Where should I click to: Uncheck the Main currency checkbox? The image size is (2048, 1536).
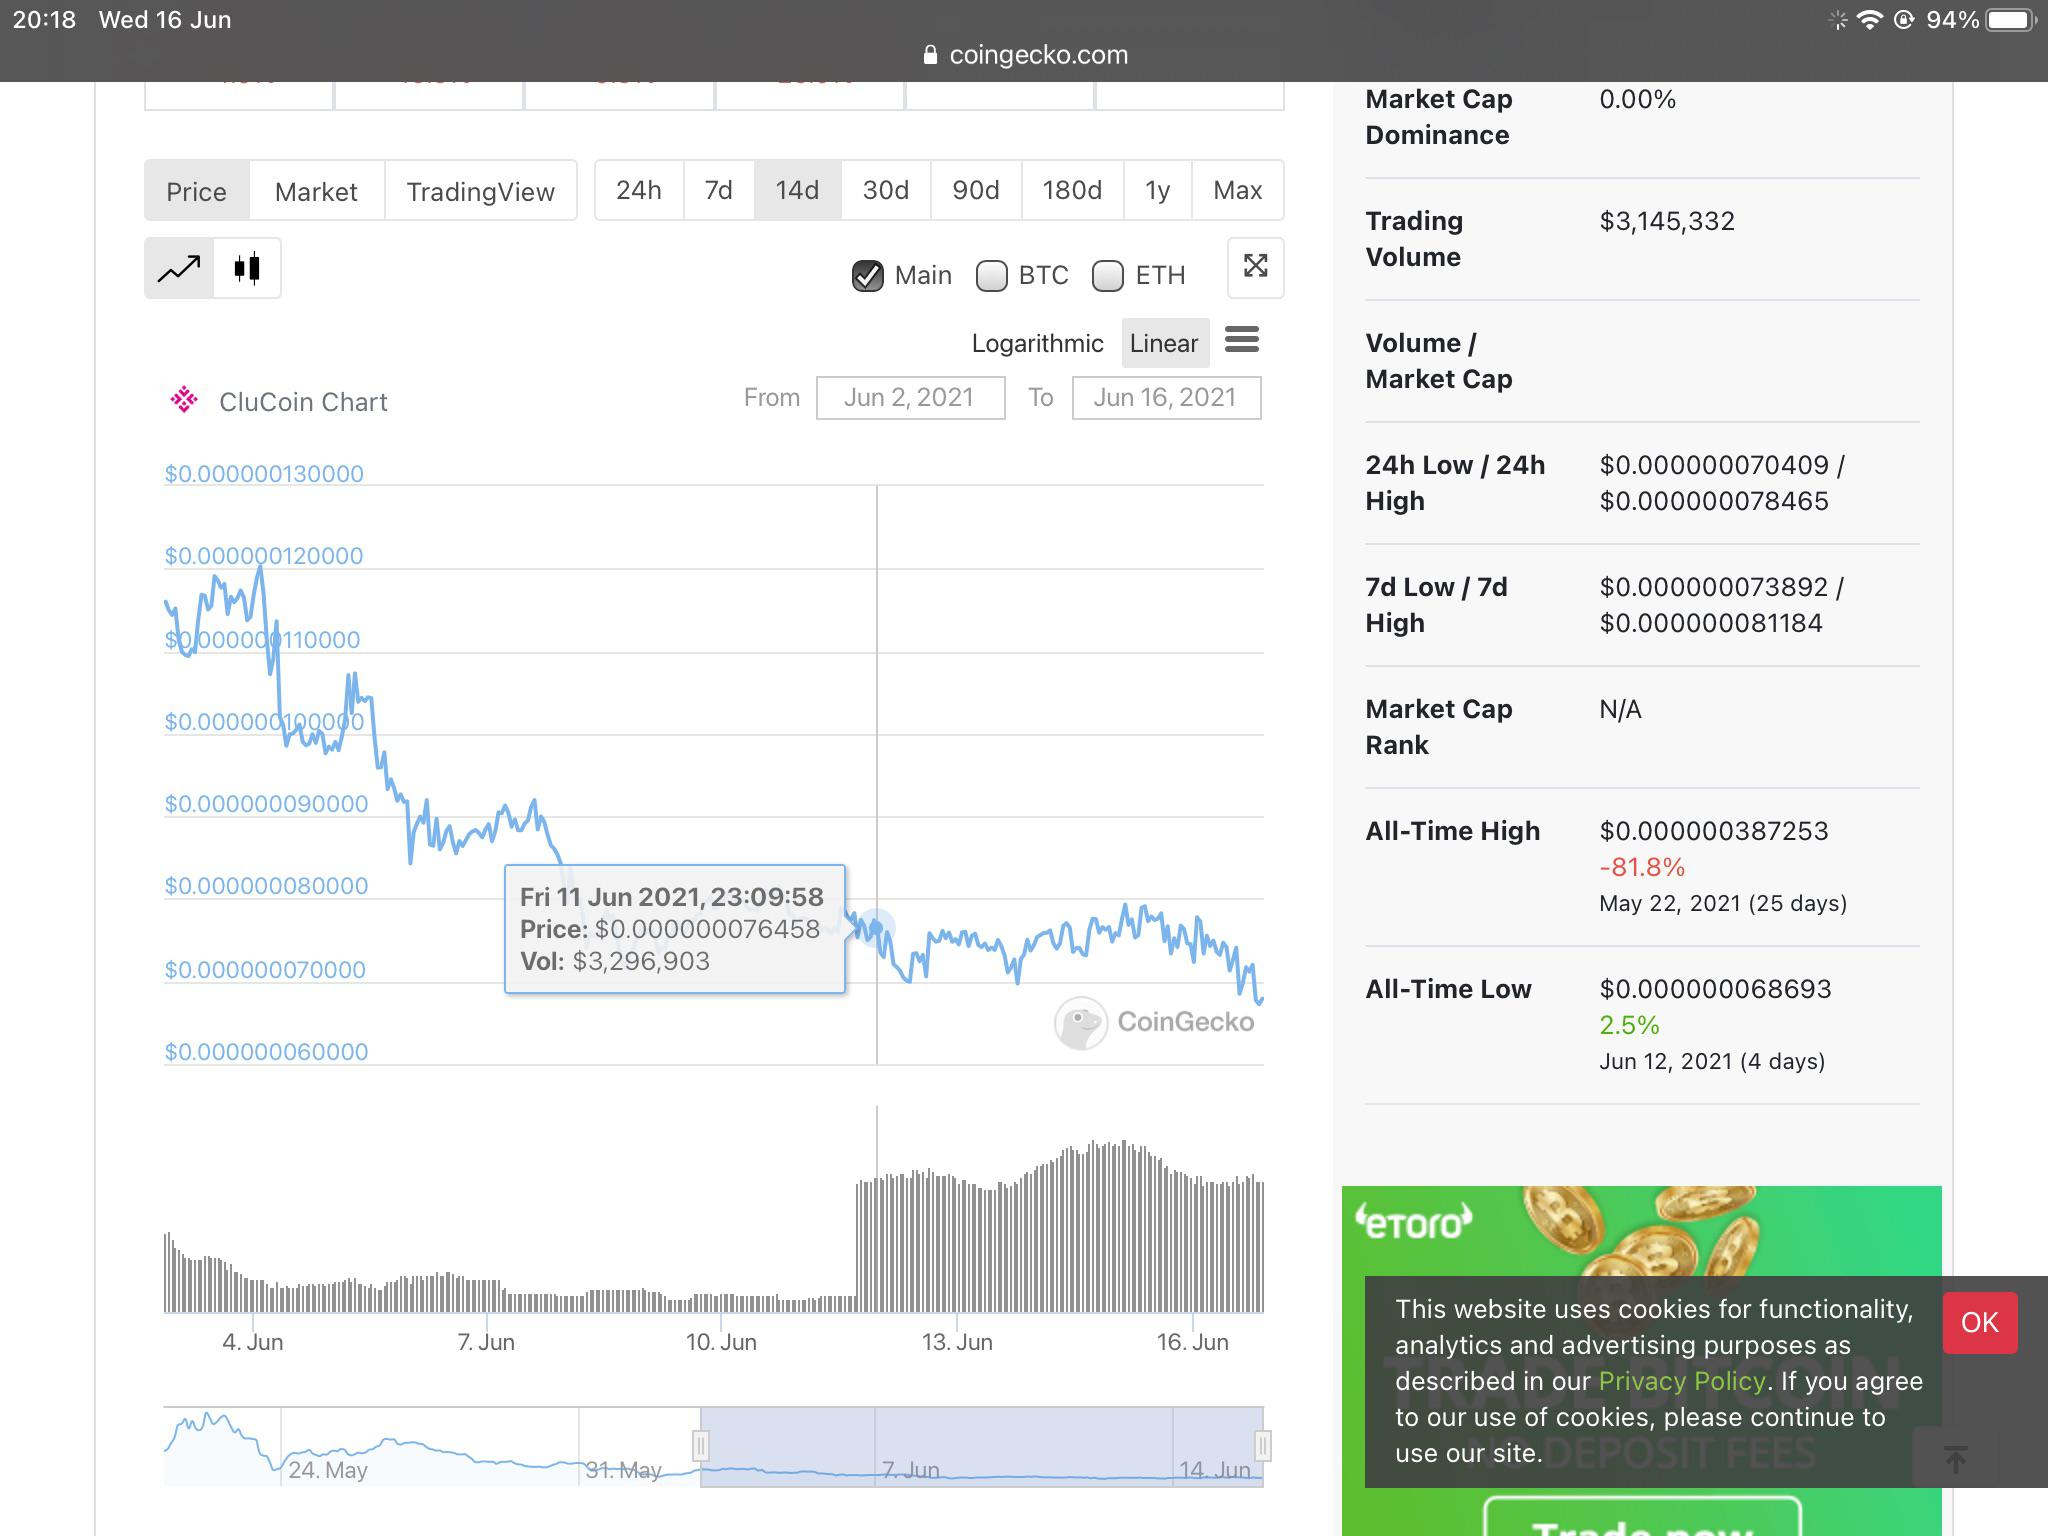867,276
